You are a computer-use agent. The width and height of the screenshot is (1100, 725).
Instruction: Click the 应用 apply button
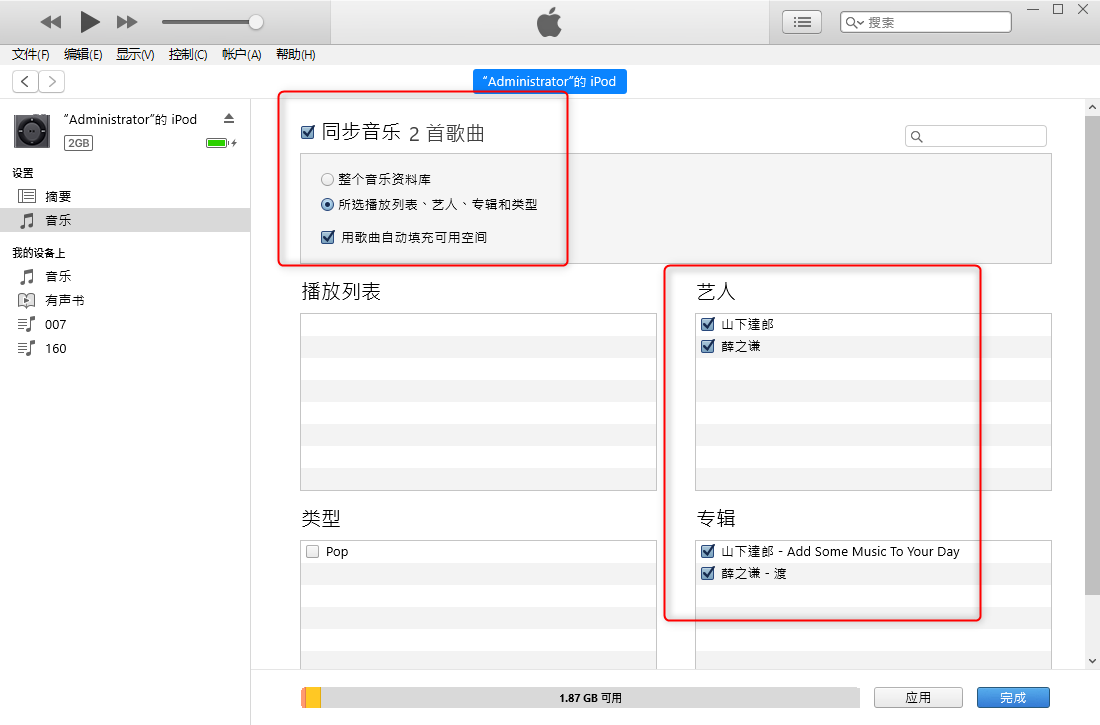click(x=918, y=698)
